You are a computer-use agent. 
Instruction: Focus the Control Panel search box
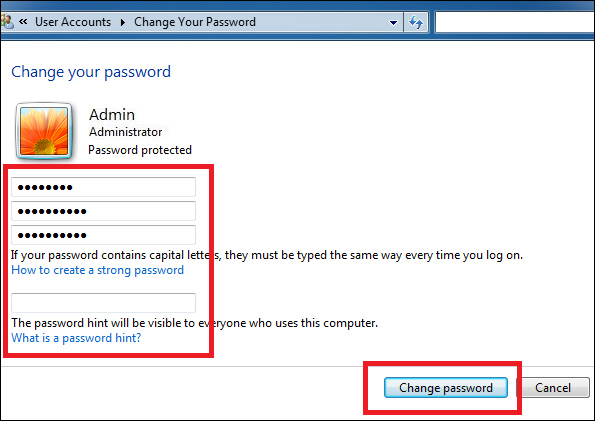[x=515, y=22]
